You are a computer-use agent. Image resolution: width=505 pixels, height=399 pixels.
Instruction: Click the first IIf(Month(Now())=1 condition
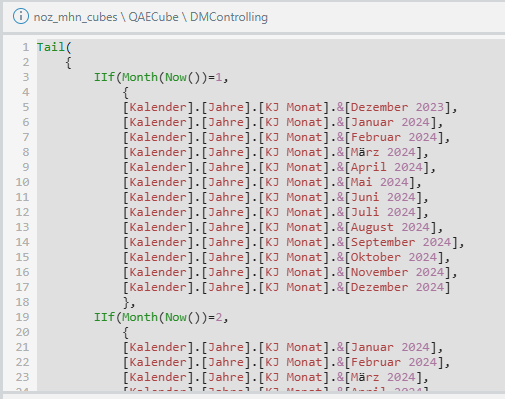click(161, 77)
